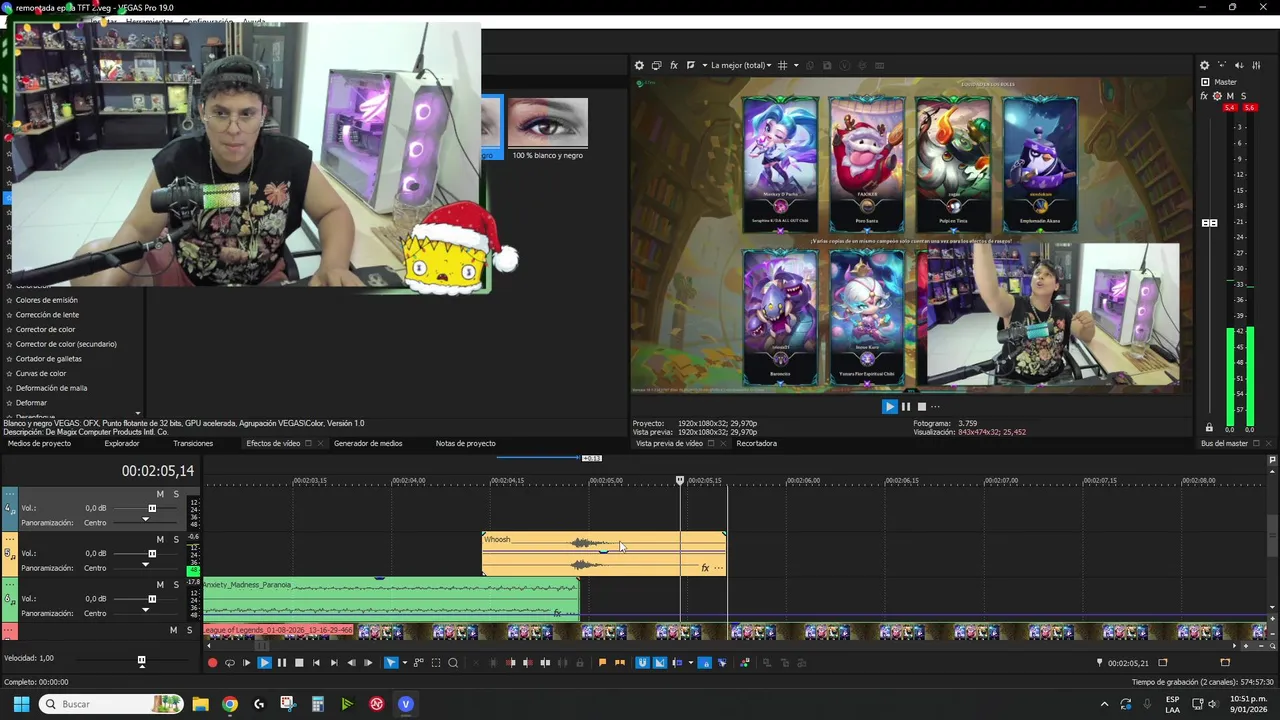Open track 6 more options dots
The width and height of the screenshot is (1280, 720).
pyautogui.click(x=10, y=584)
